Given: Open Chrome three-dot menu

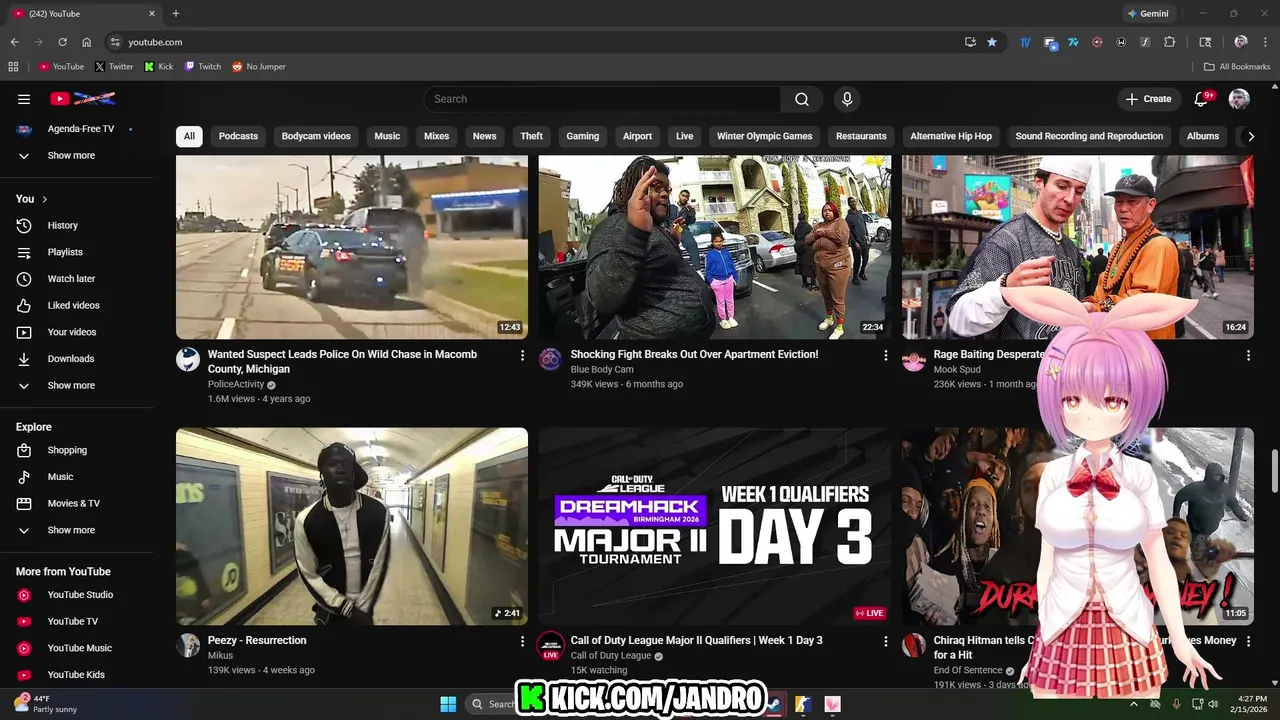Looking at the screenshot, I should click(1265, 42).
